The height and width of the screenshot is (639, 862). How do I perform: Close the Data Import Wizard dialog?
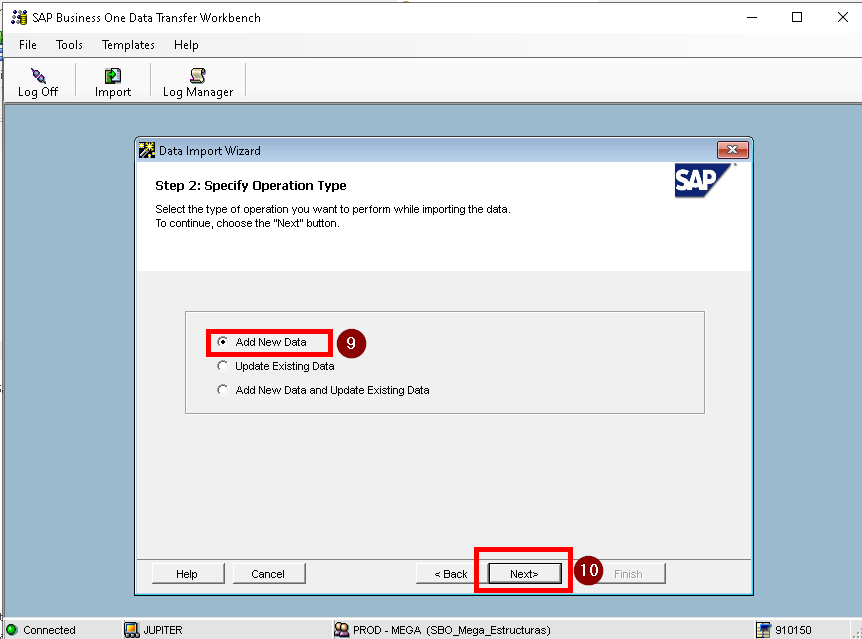732,150
